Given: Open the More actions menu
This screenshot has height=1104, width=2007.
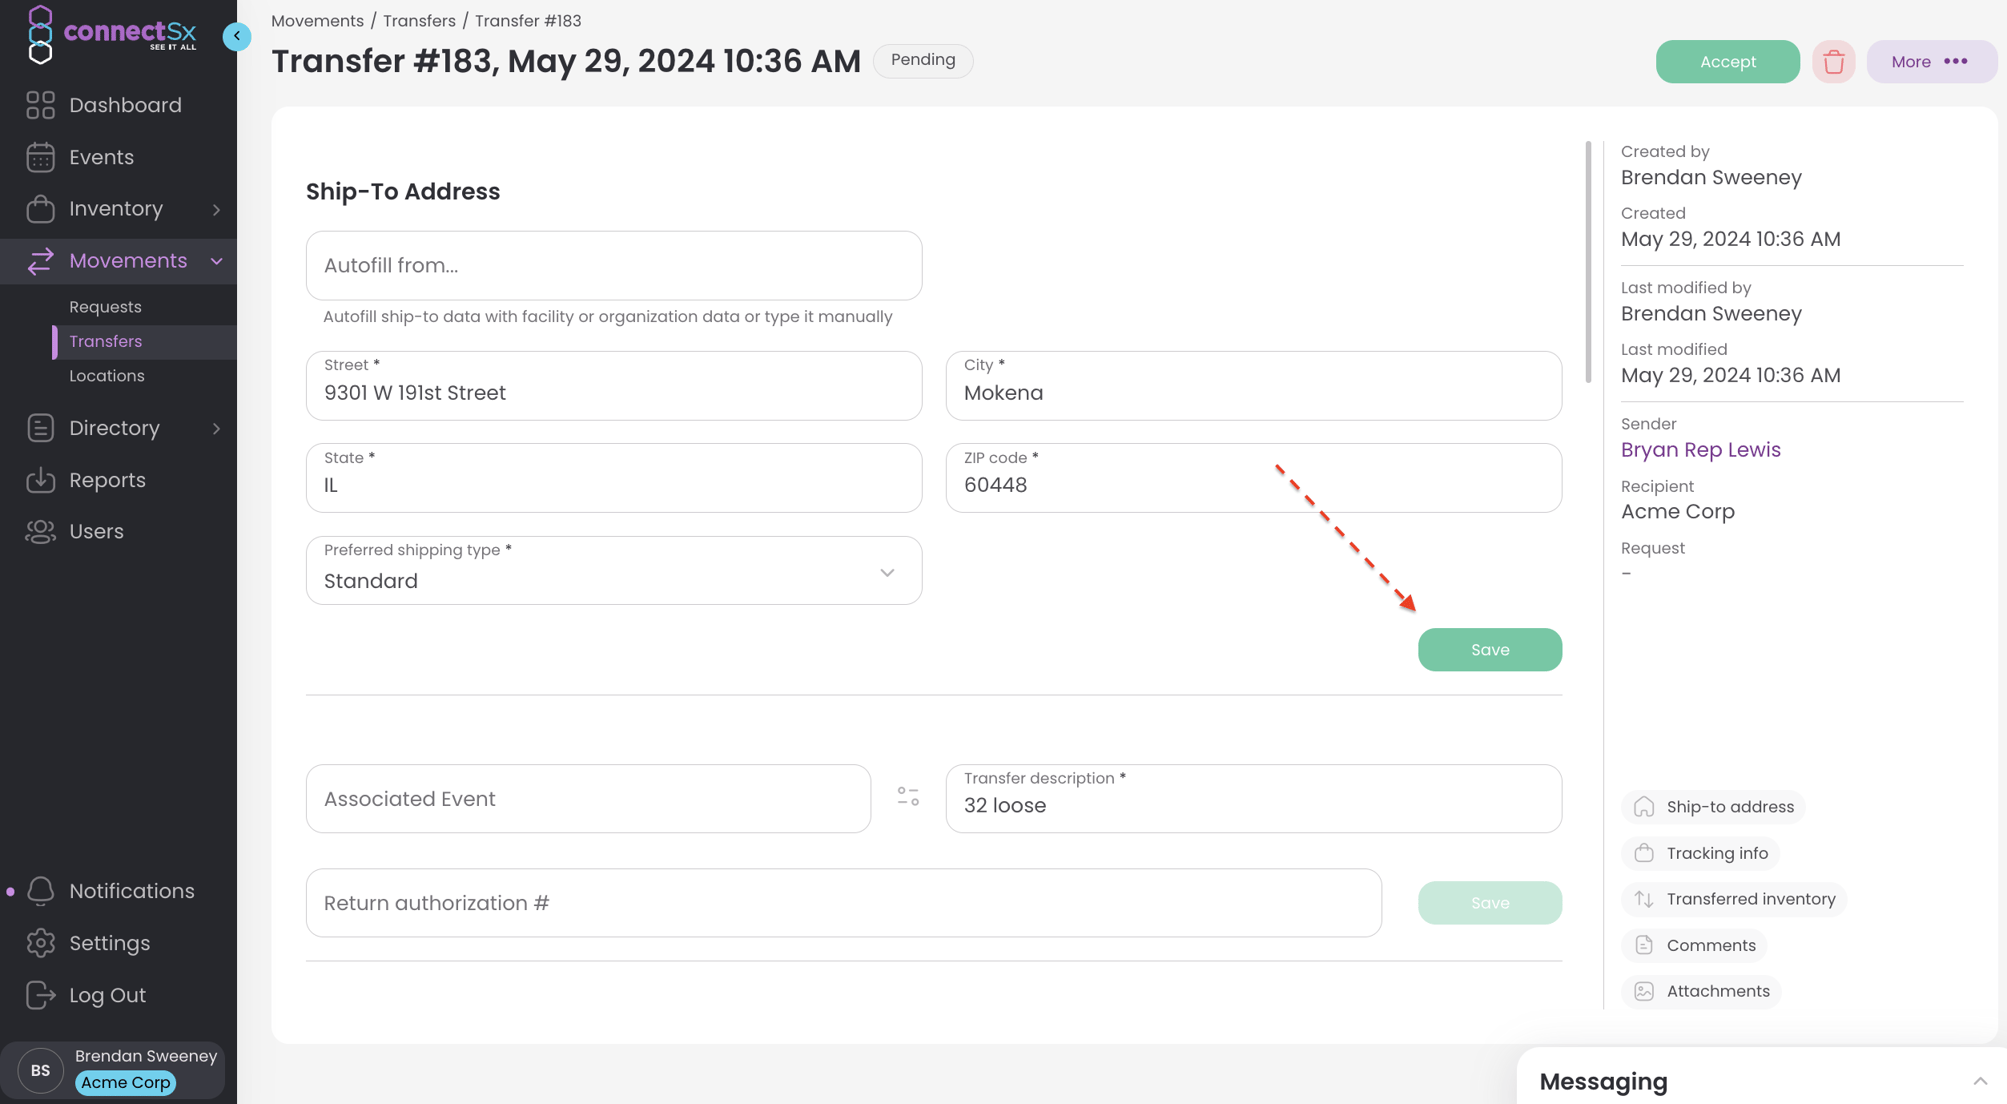Looking at the screenshot, I should coord(1930,62).
